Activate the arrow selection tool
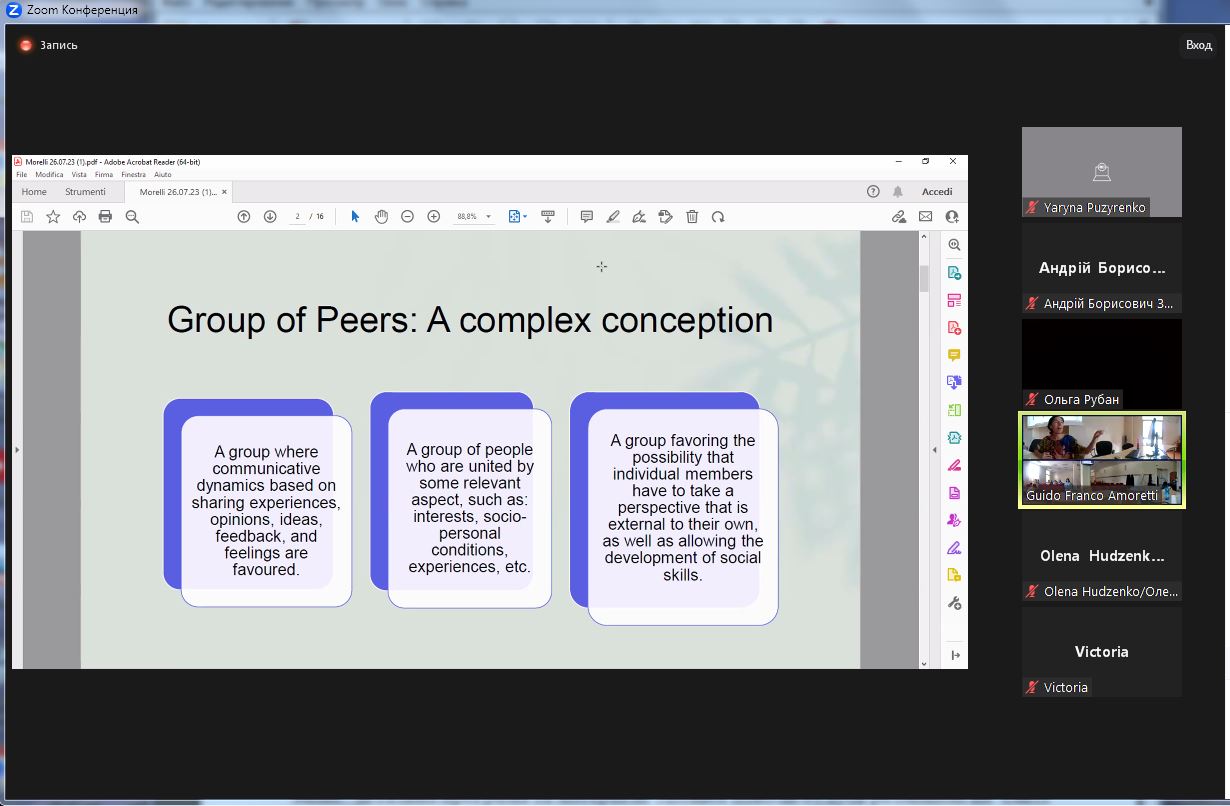The height and width of the screenshot is (806, 1230). pos(355,217)
